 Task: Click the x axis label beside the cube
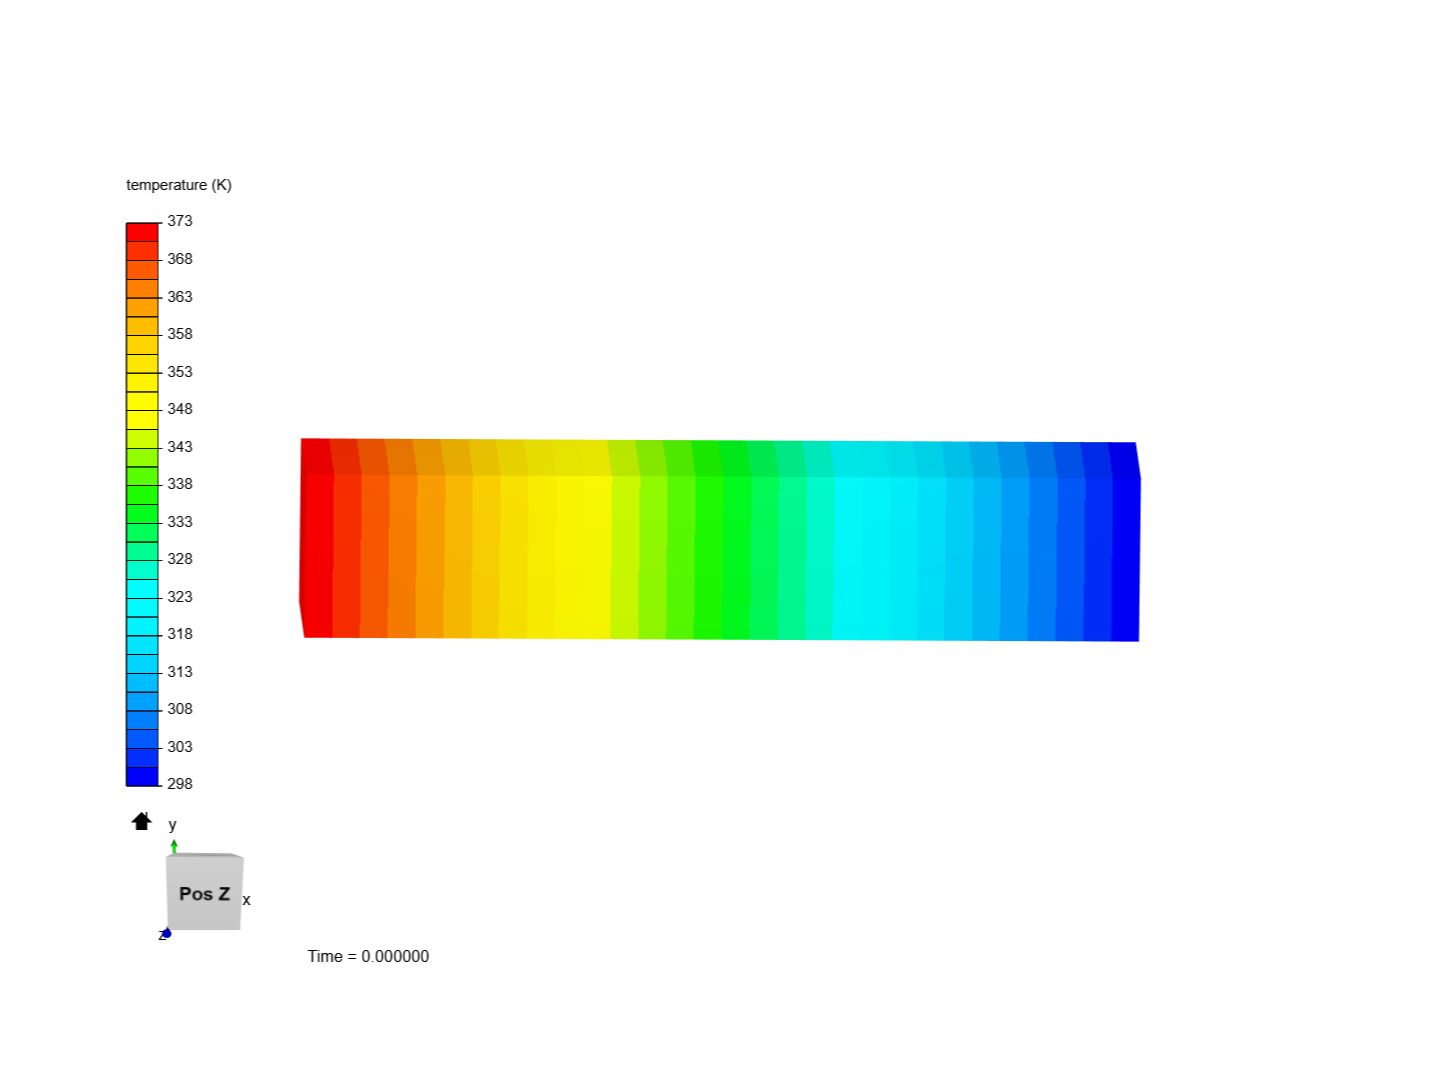pos(247,900)
